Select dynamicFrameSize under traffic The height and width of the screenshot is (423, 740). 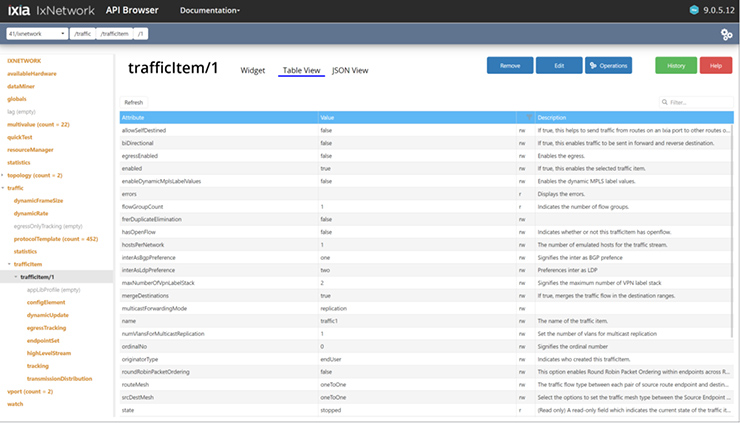click(38, 201)
